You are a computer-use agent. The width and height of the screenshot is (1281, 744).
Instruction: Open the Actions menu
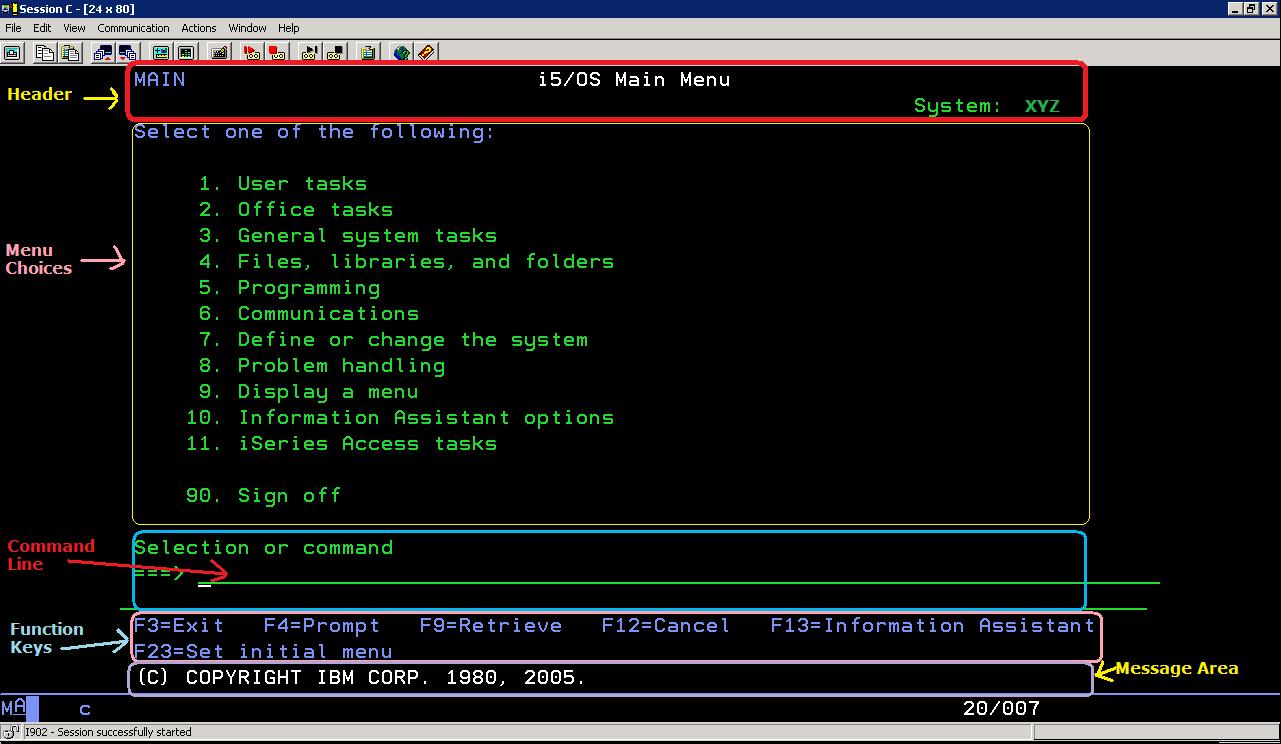(x=199, y=28)
